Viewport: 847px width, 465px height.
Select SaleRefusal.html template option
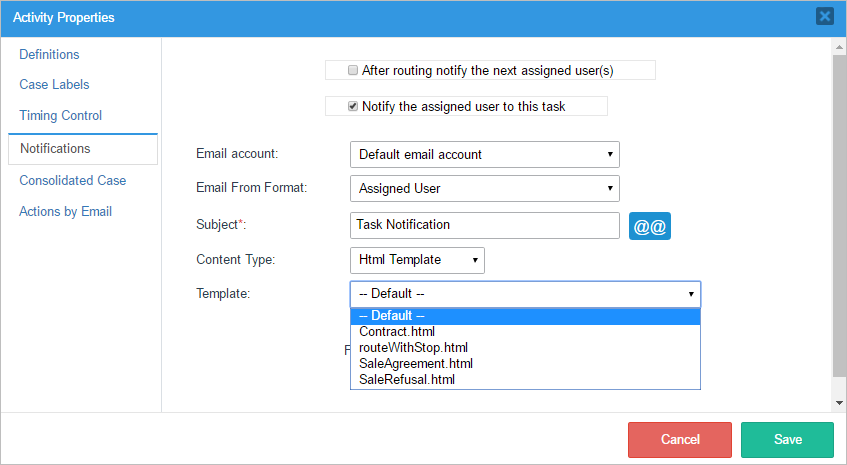408,380
